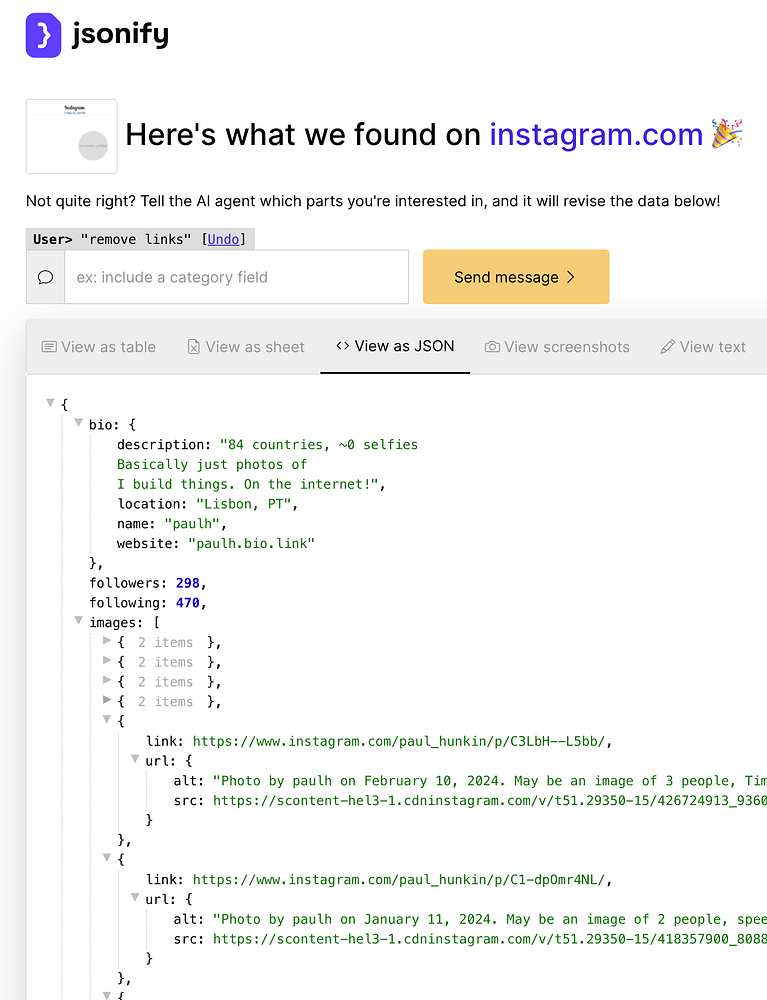Screen dimensions: 767x1000
Task: Click the spreadsheet icon in View as sheet
Action: pos(194,347)
